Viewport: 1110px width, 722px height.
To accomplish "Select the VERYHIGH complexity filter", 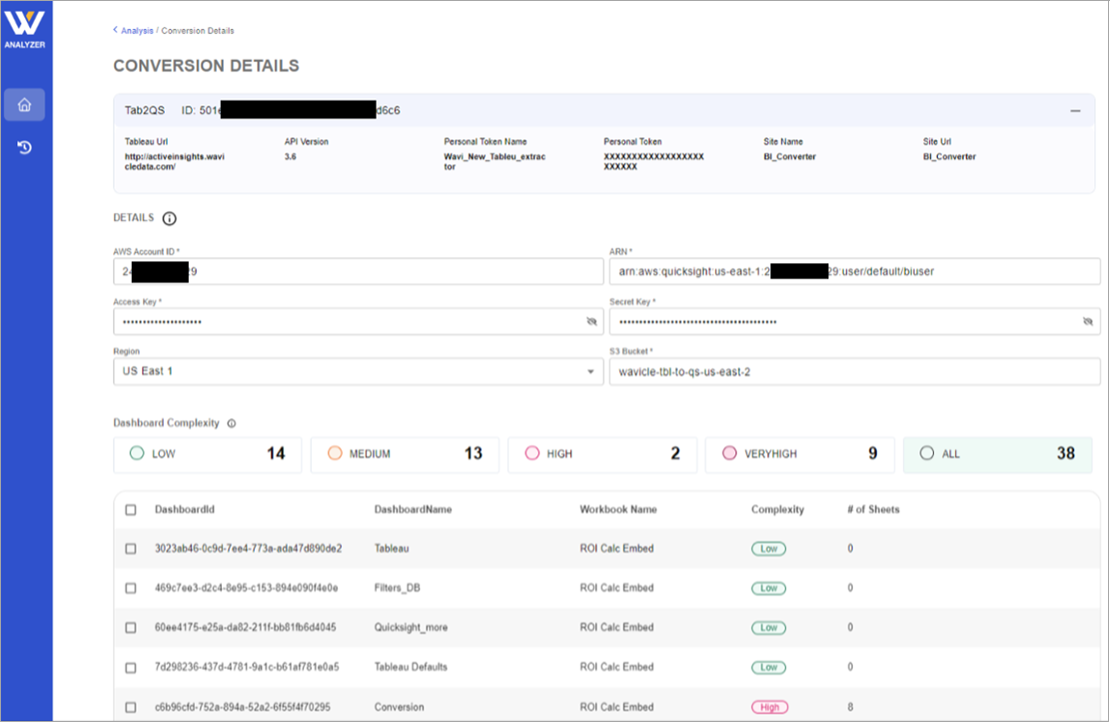I will (x=800, y=454).
